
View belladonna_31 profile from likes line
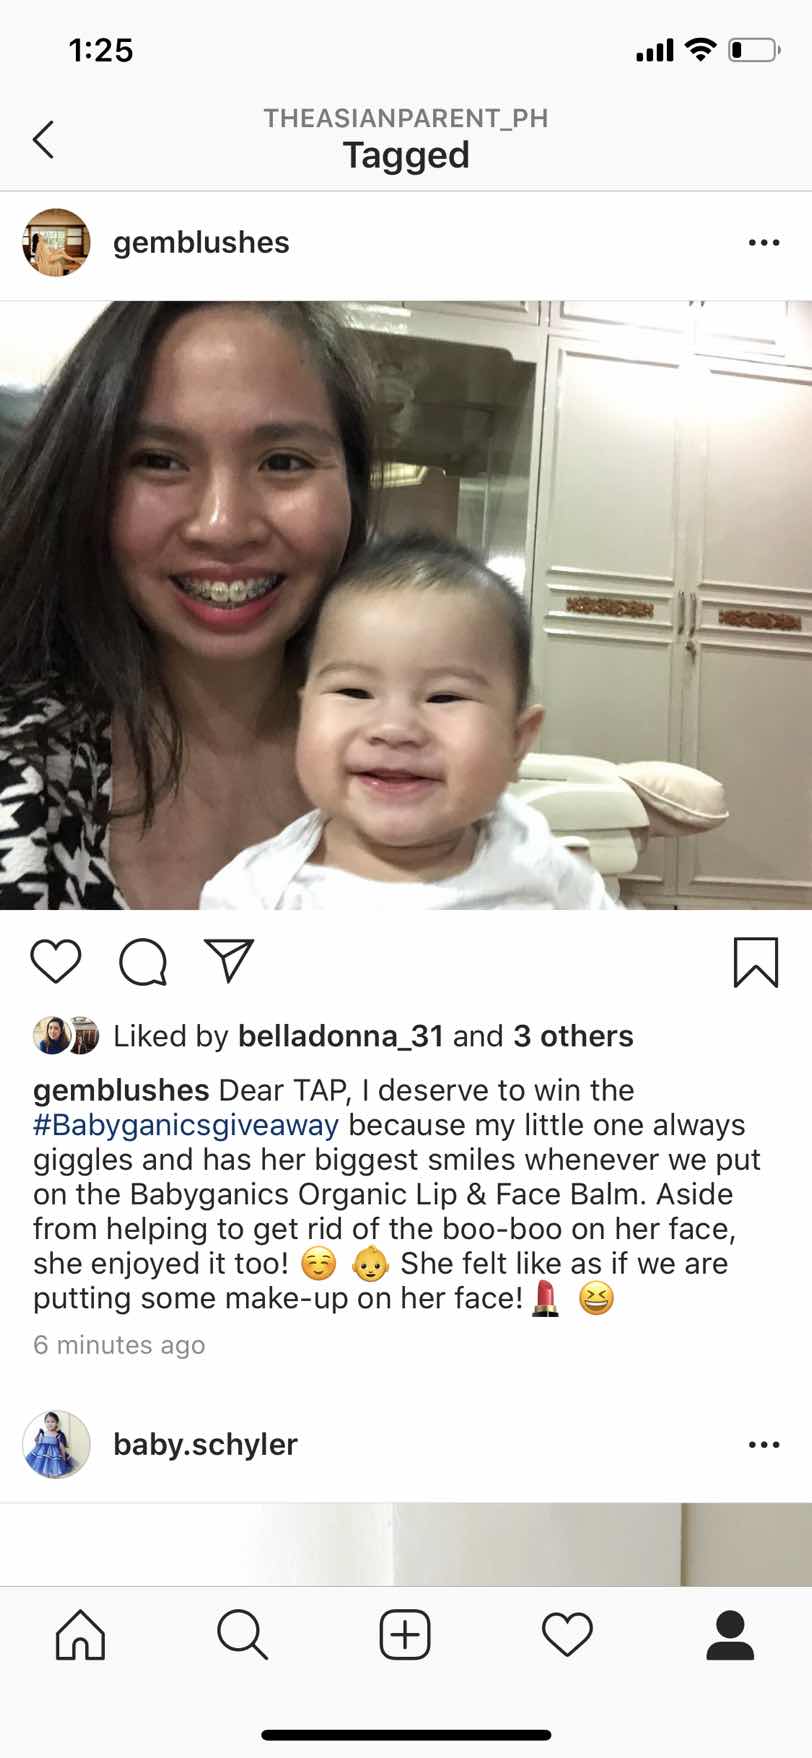point(340,1036)
